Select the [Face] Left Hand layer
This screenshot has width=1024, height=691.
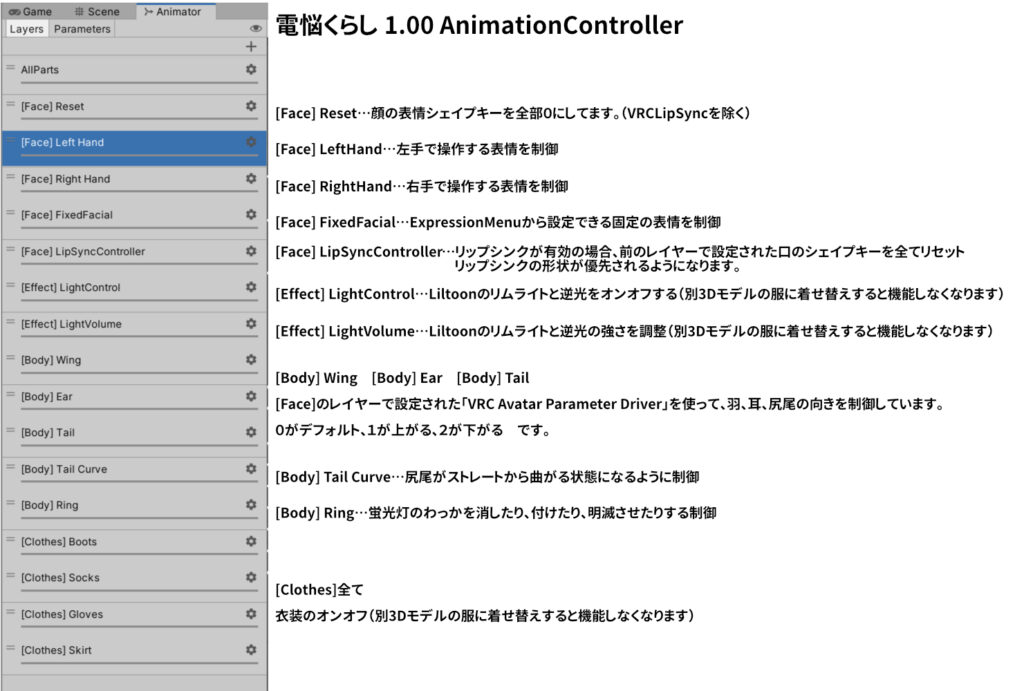[x=134, y=147]
